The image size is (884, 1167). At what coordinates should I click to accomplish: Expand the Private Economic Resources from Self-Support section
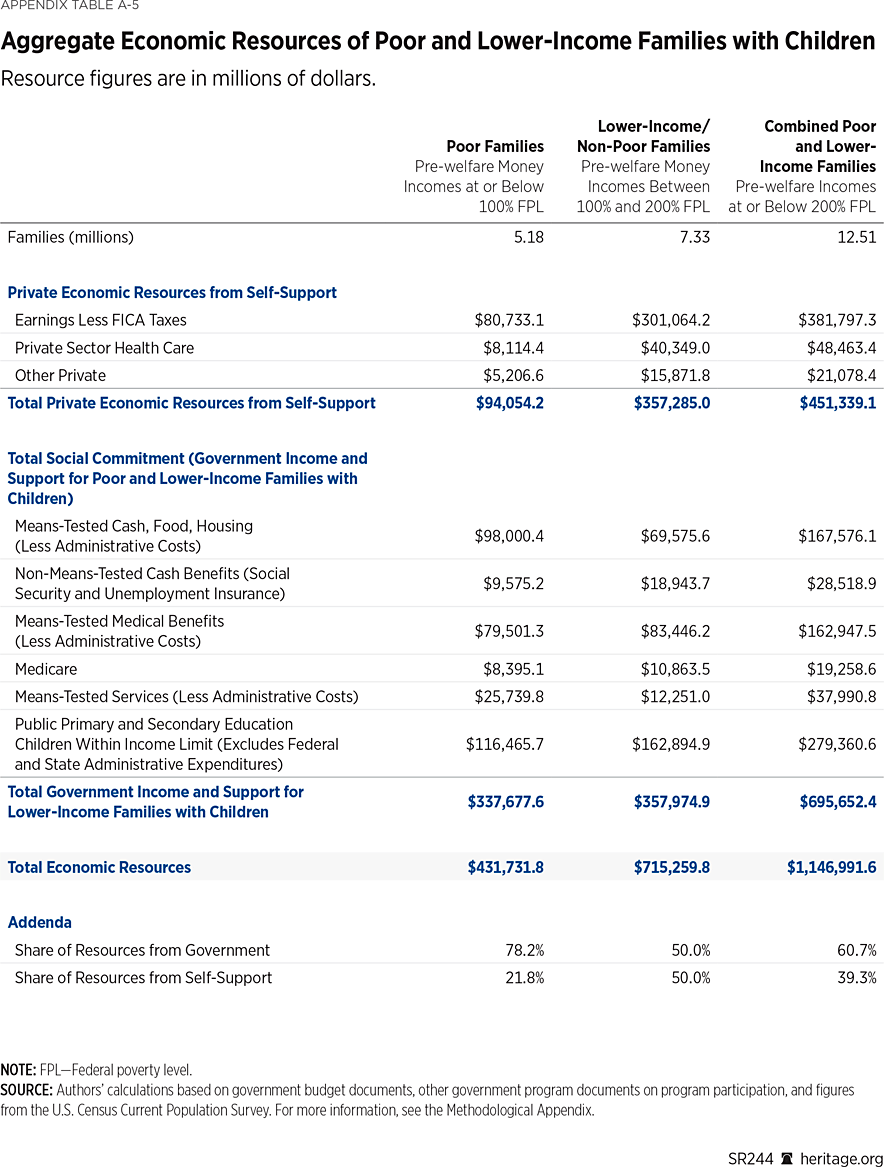tap(172, 292)
